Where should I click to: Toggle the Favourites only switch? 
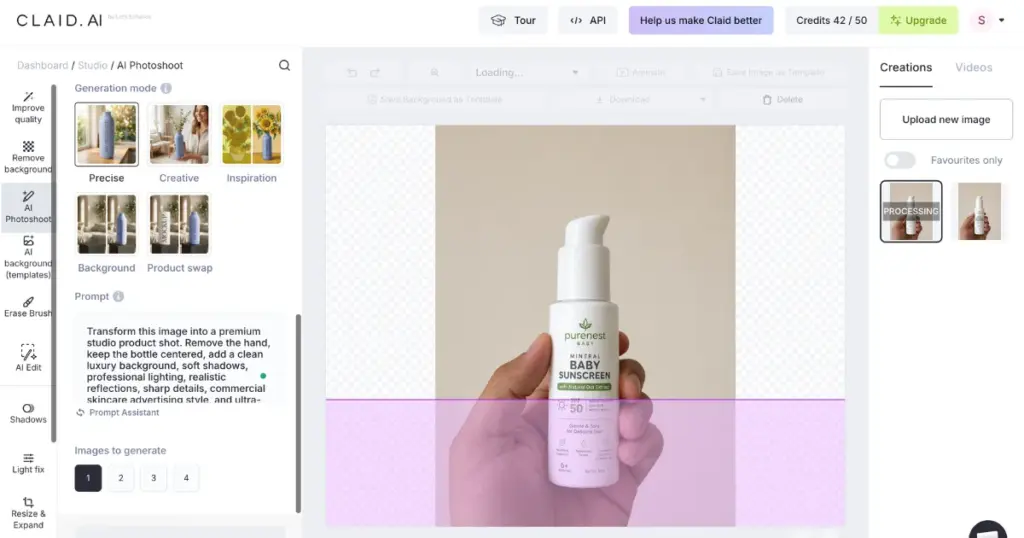(900, 160)
